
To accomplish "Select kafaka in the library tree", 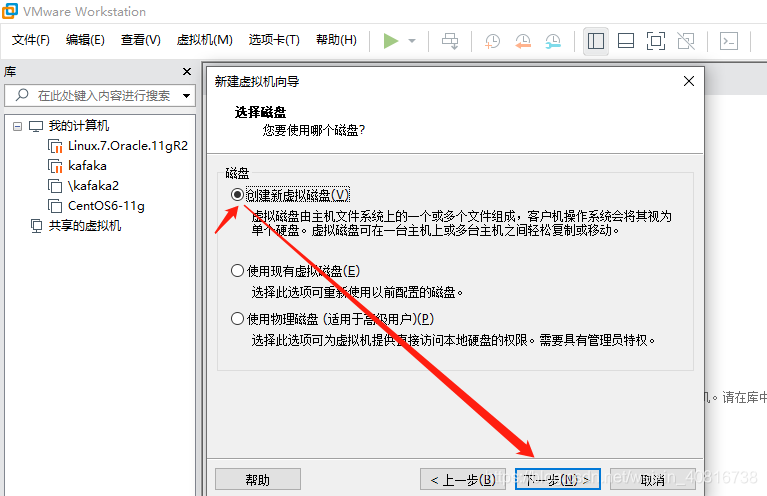I will pos(87,166).
